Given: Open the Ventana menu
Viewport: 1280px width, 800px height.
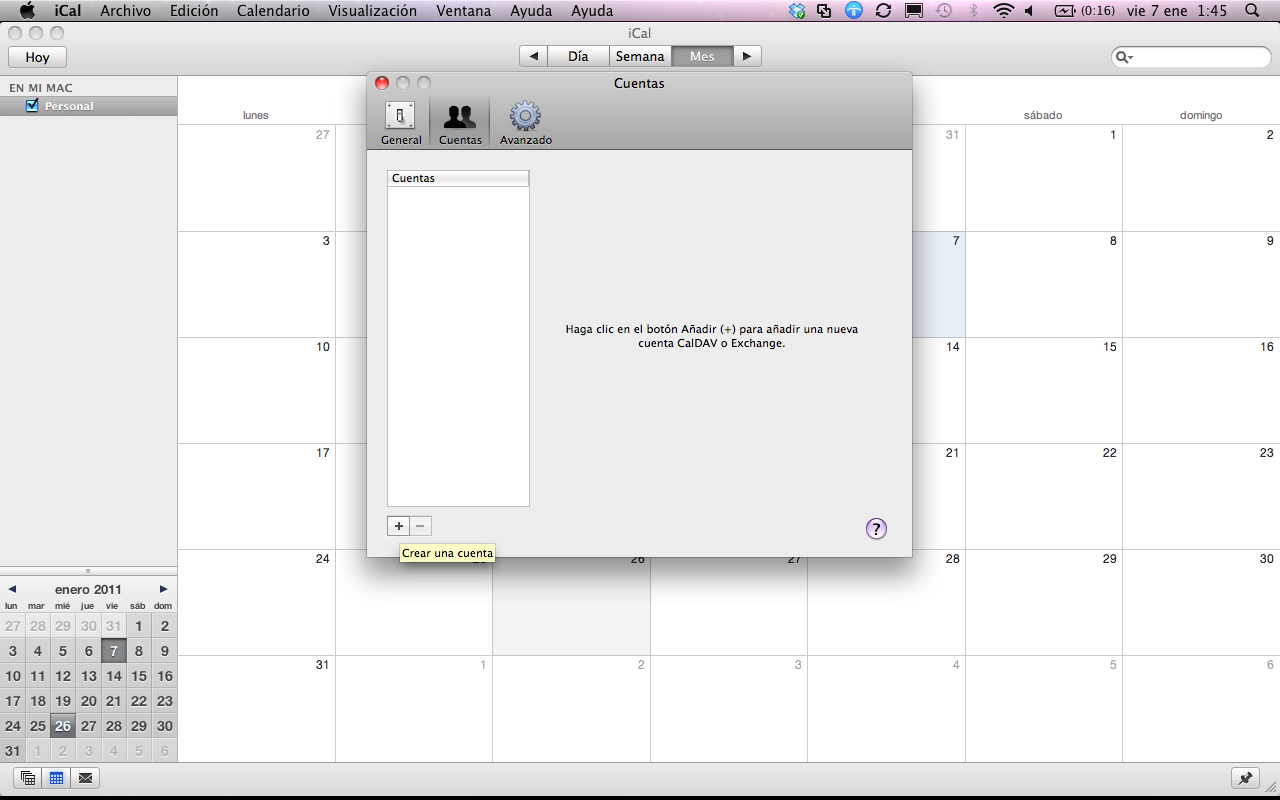Looking at the screenshot, I should pyautogui.click(x=464, y=11).
